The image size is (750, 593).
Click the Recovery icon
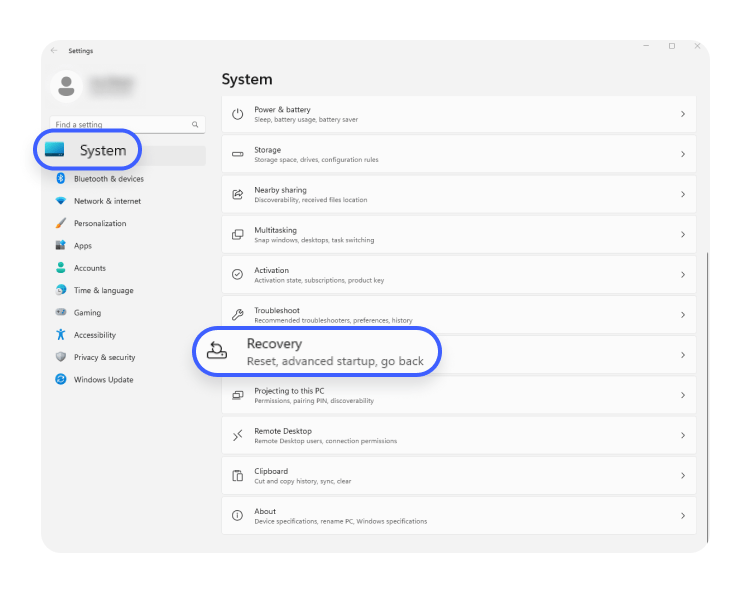pyautogui.click(x=217, y=350)
